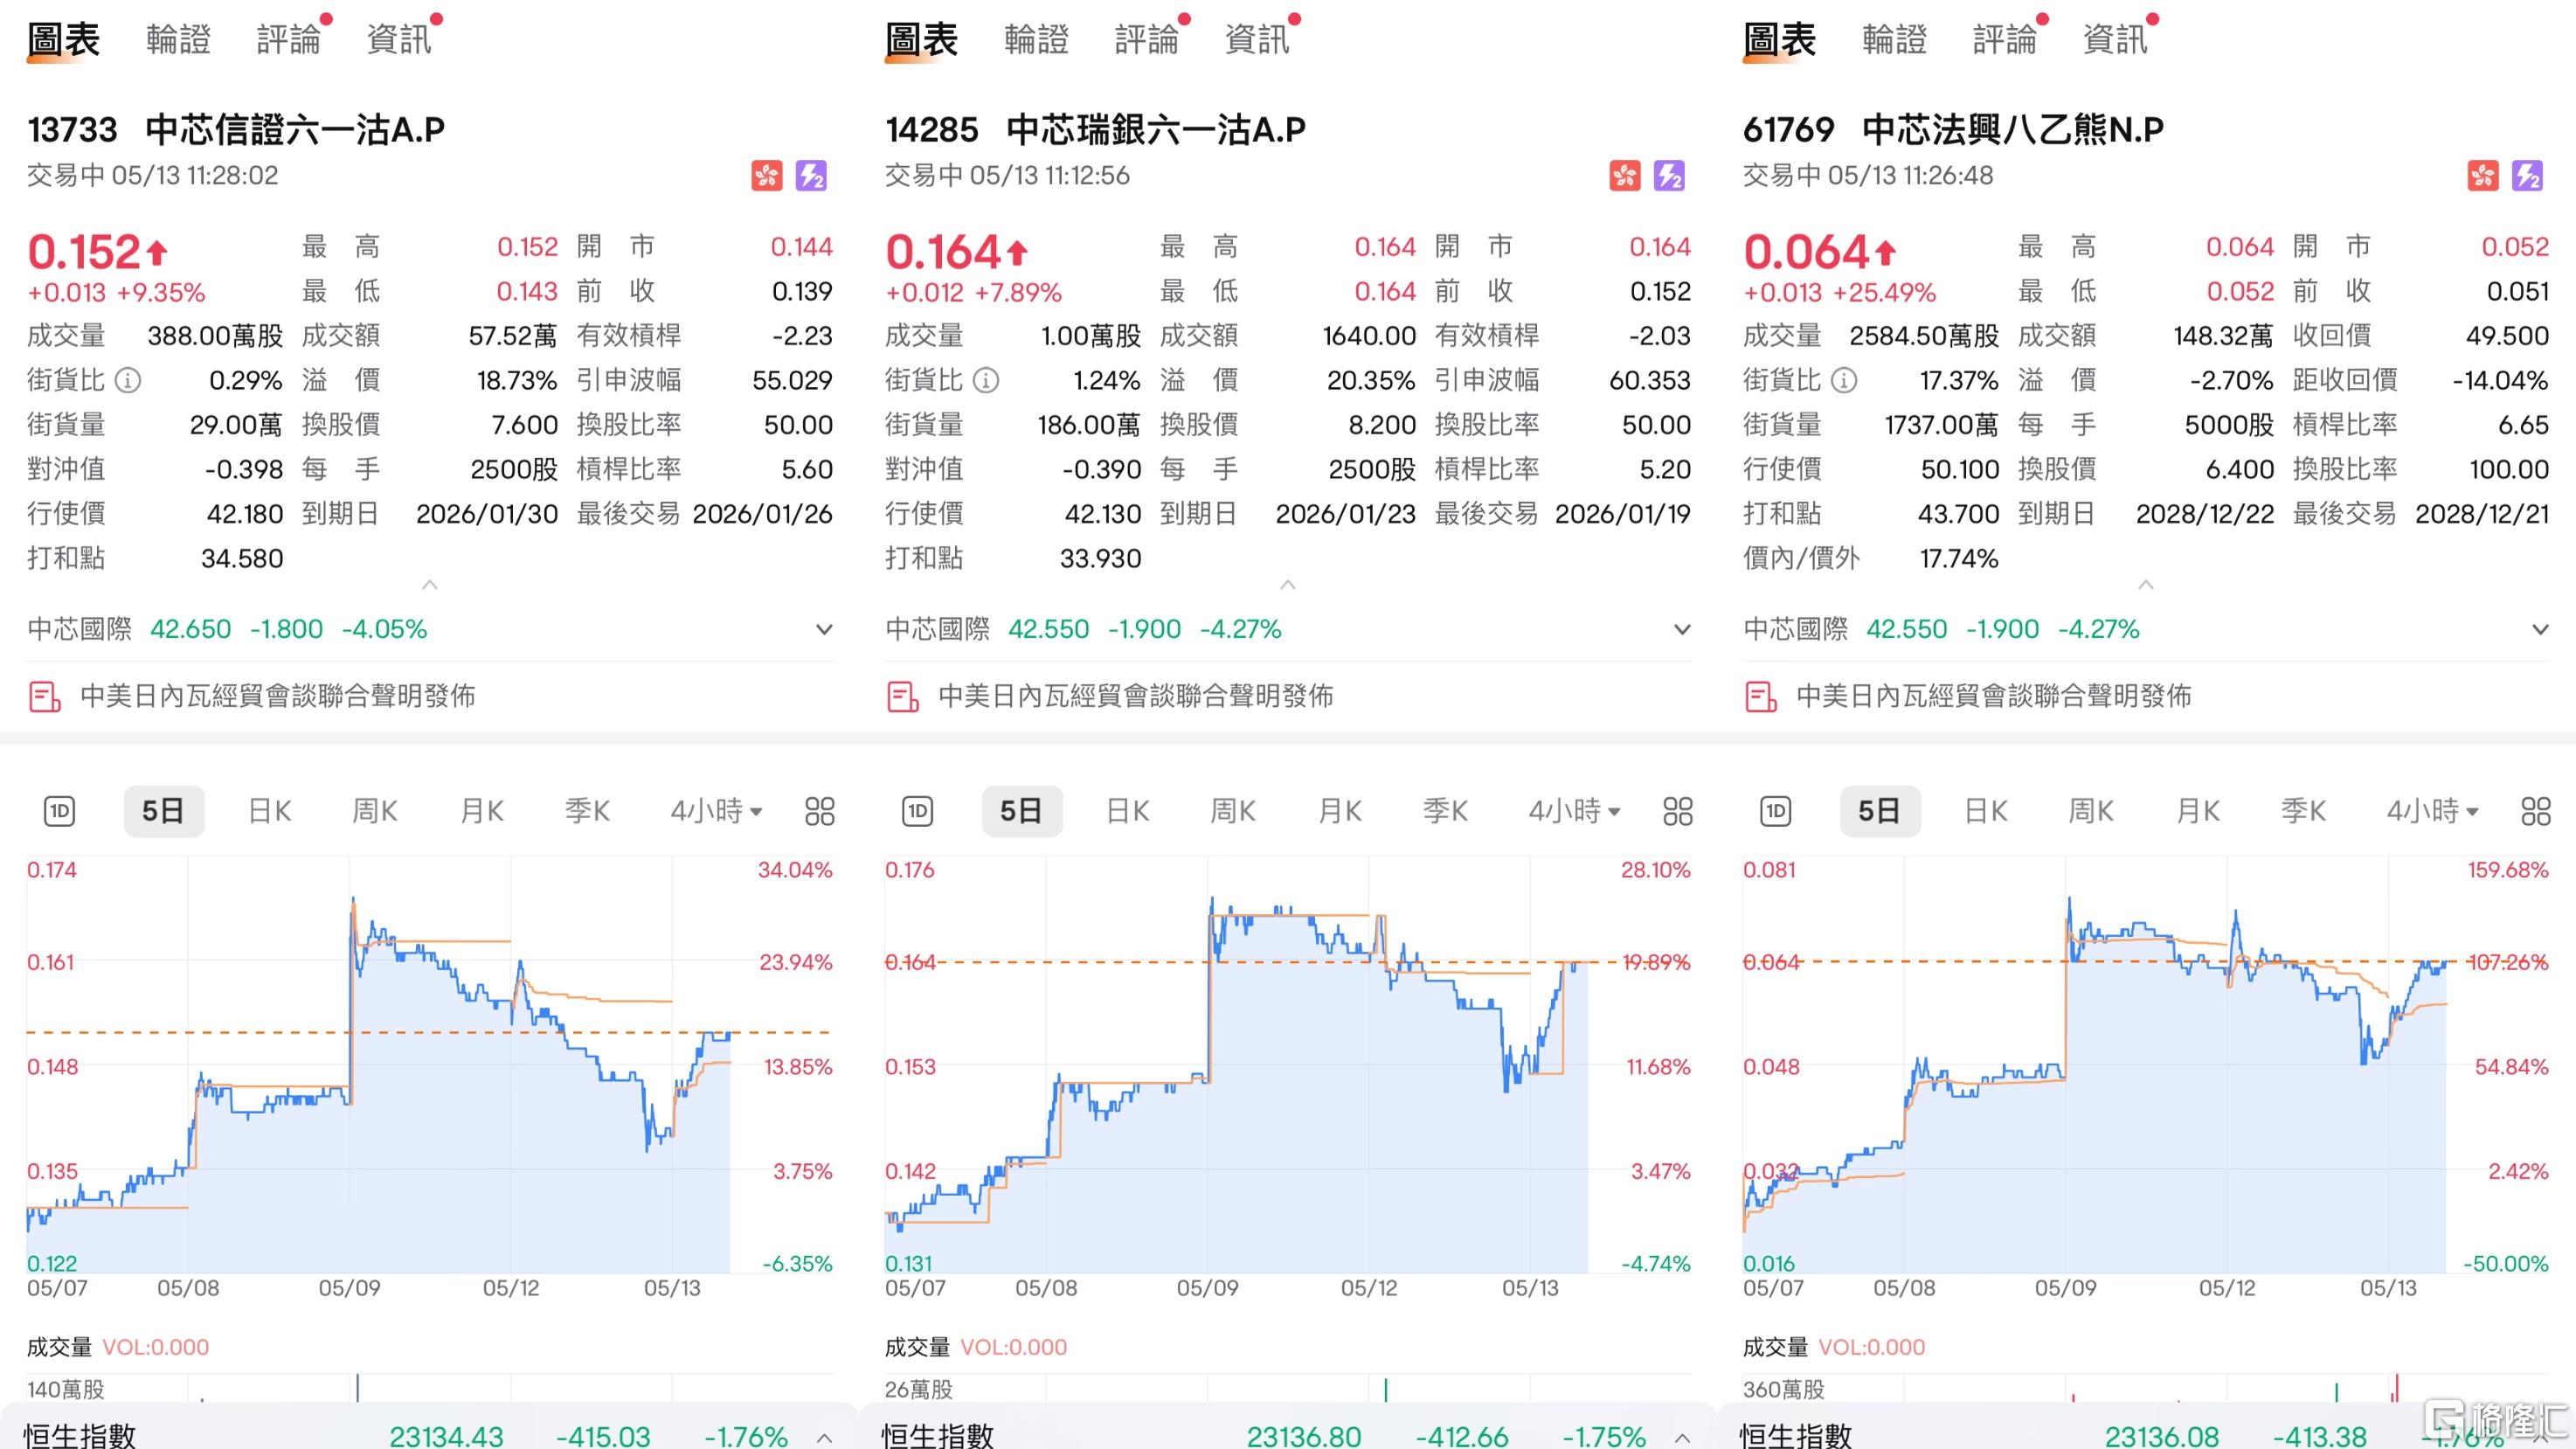Expand 中芯國際 42.650 underlying row dropdown
The height and width of the screenshot is (1449, 2576).
824,629
